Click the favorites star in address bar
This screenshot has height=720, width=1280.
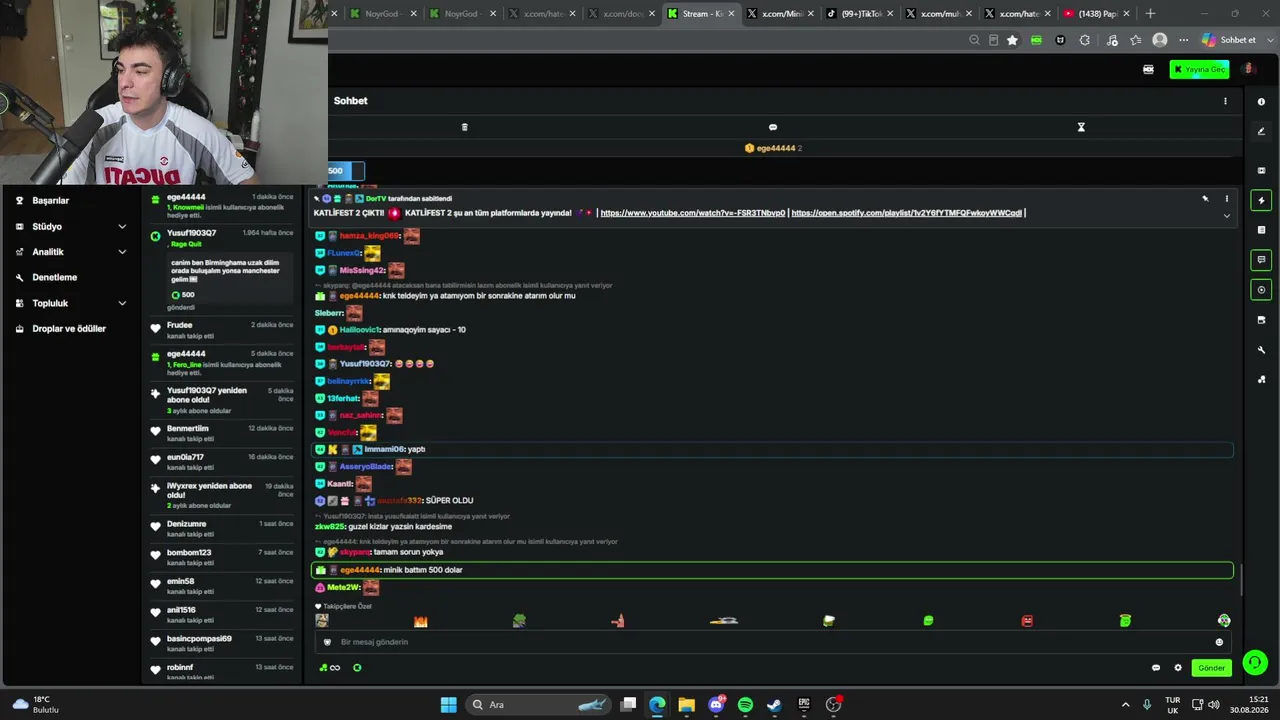1012,40
